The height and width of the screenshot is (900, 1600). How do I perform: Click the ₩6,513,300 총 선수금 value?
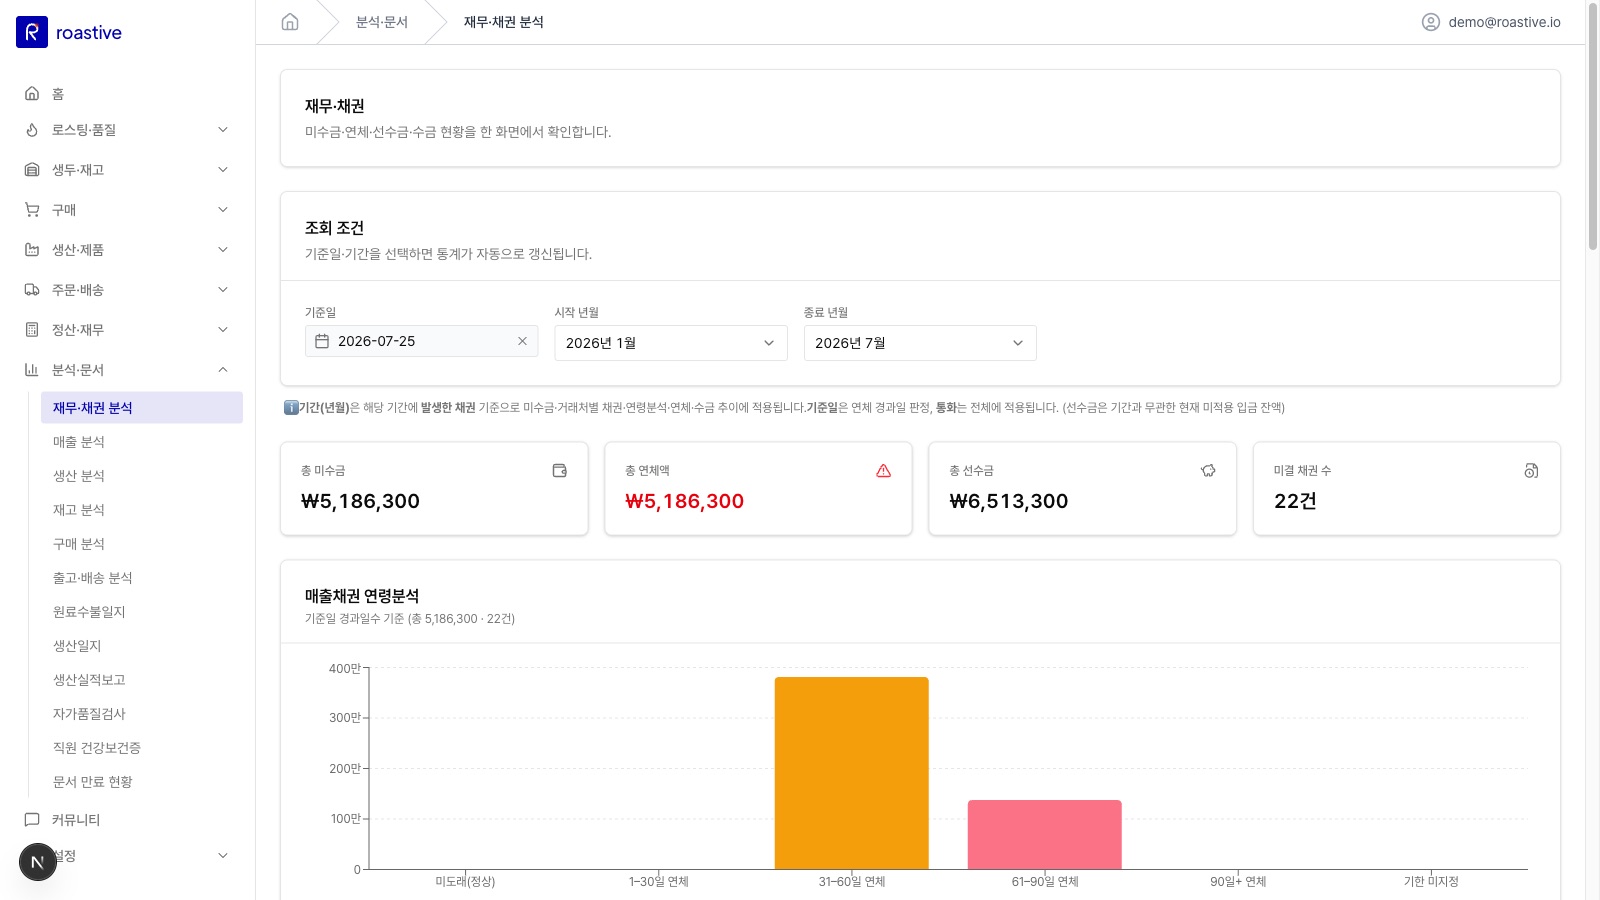pos(1008,501)
